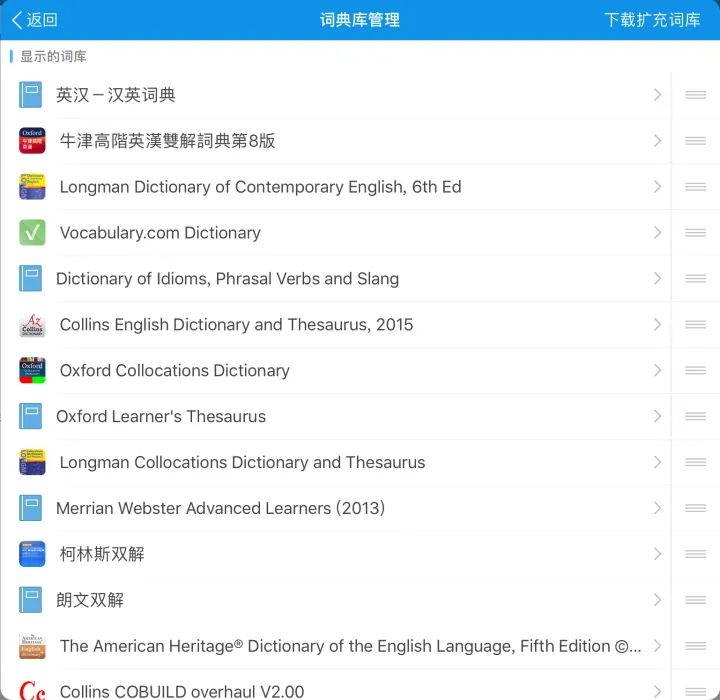The image size is (720, 700).
Task: Grab reorder handle for 英汉－汉英词典
Action: pos(695,95)
